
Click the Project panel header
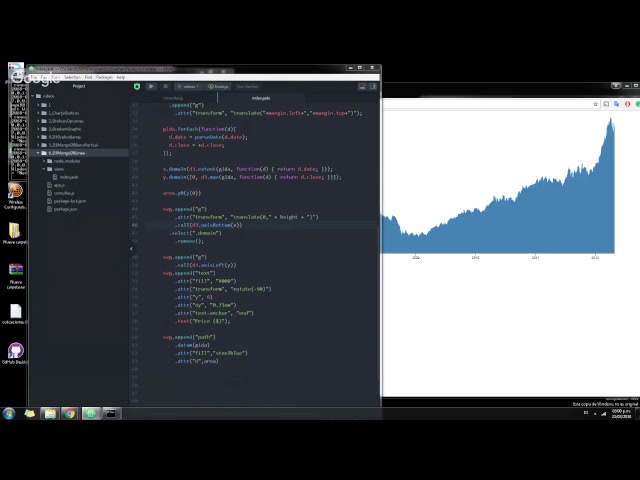coord(79,86)
